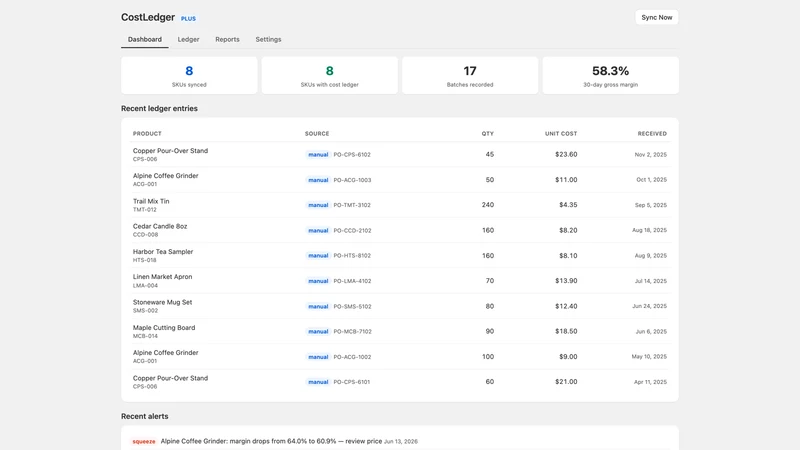Click the Recent alerts heading
Screen dimensions: 800x450
click(x=144, y=416)
